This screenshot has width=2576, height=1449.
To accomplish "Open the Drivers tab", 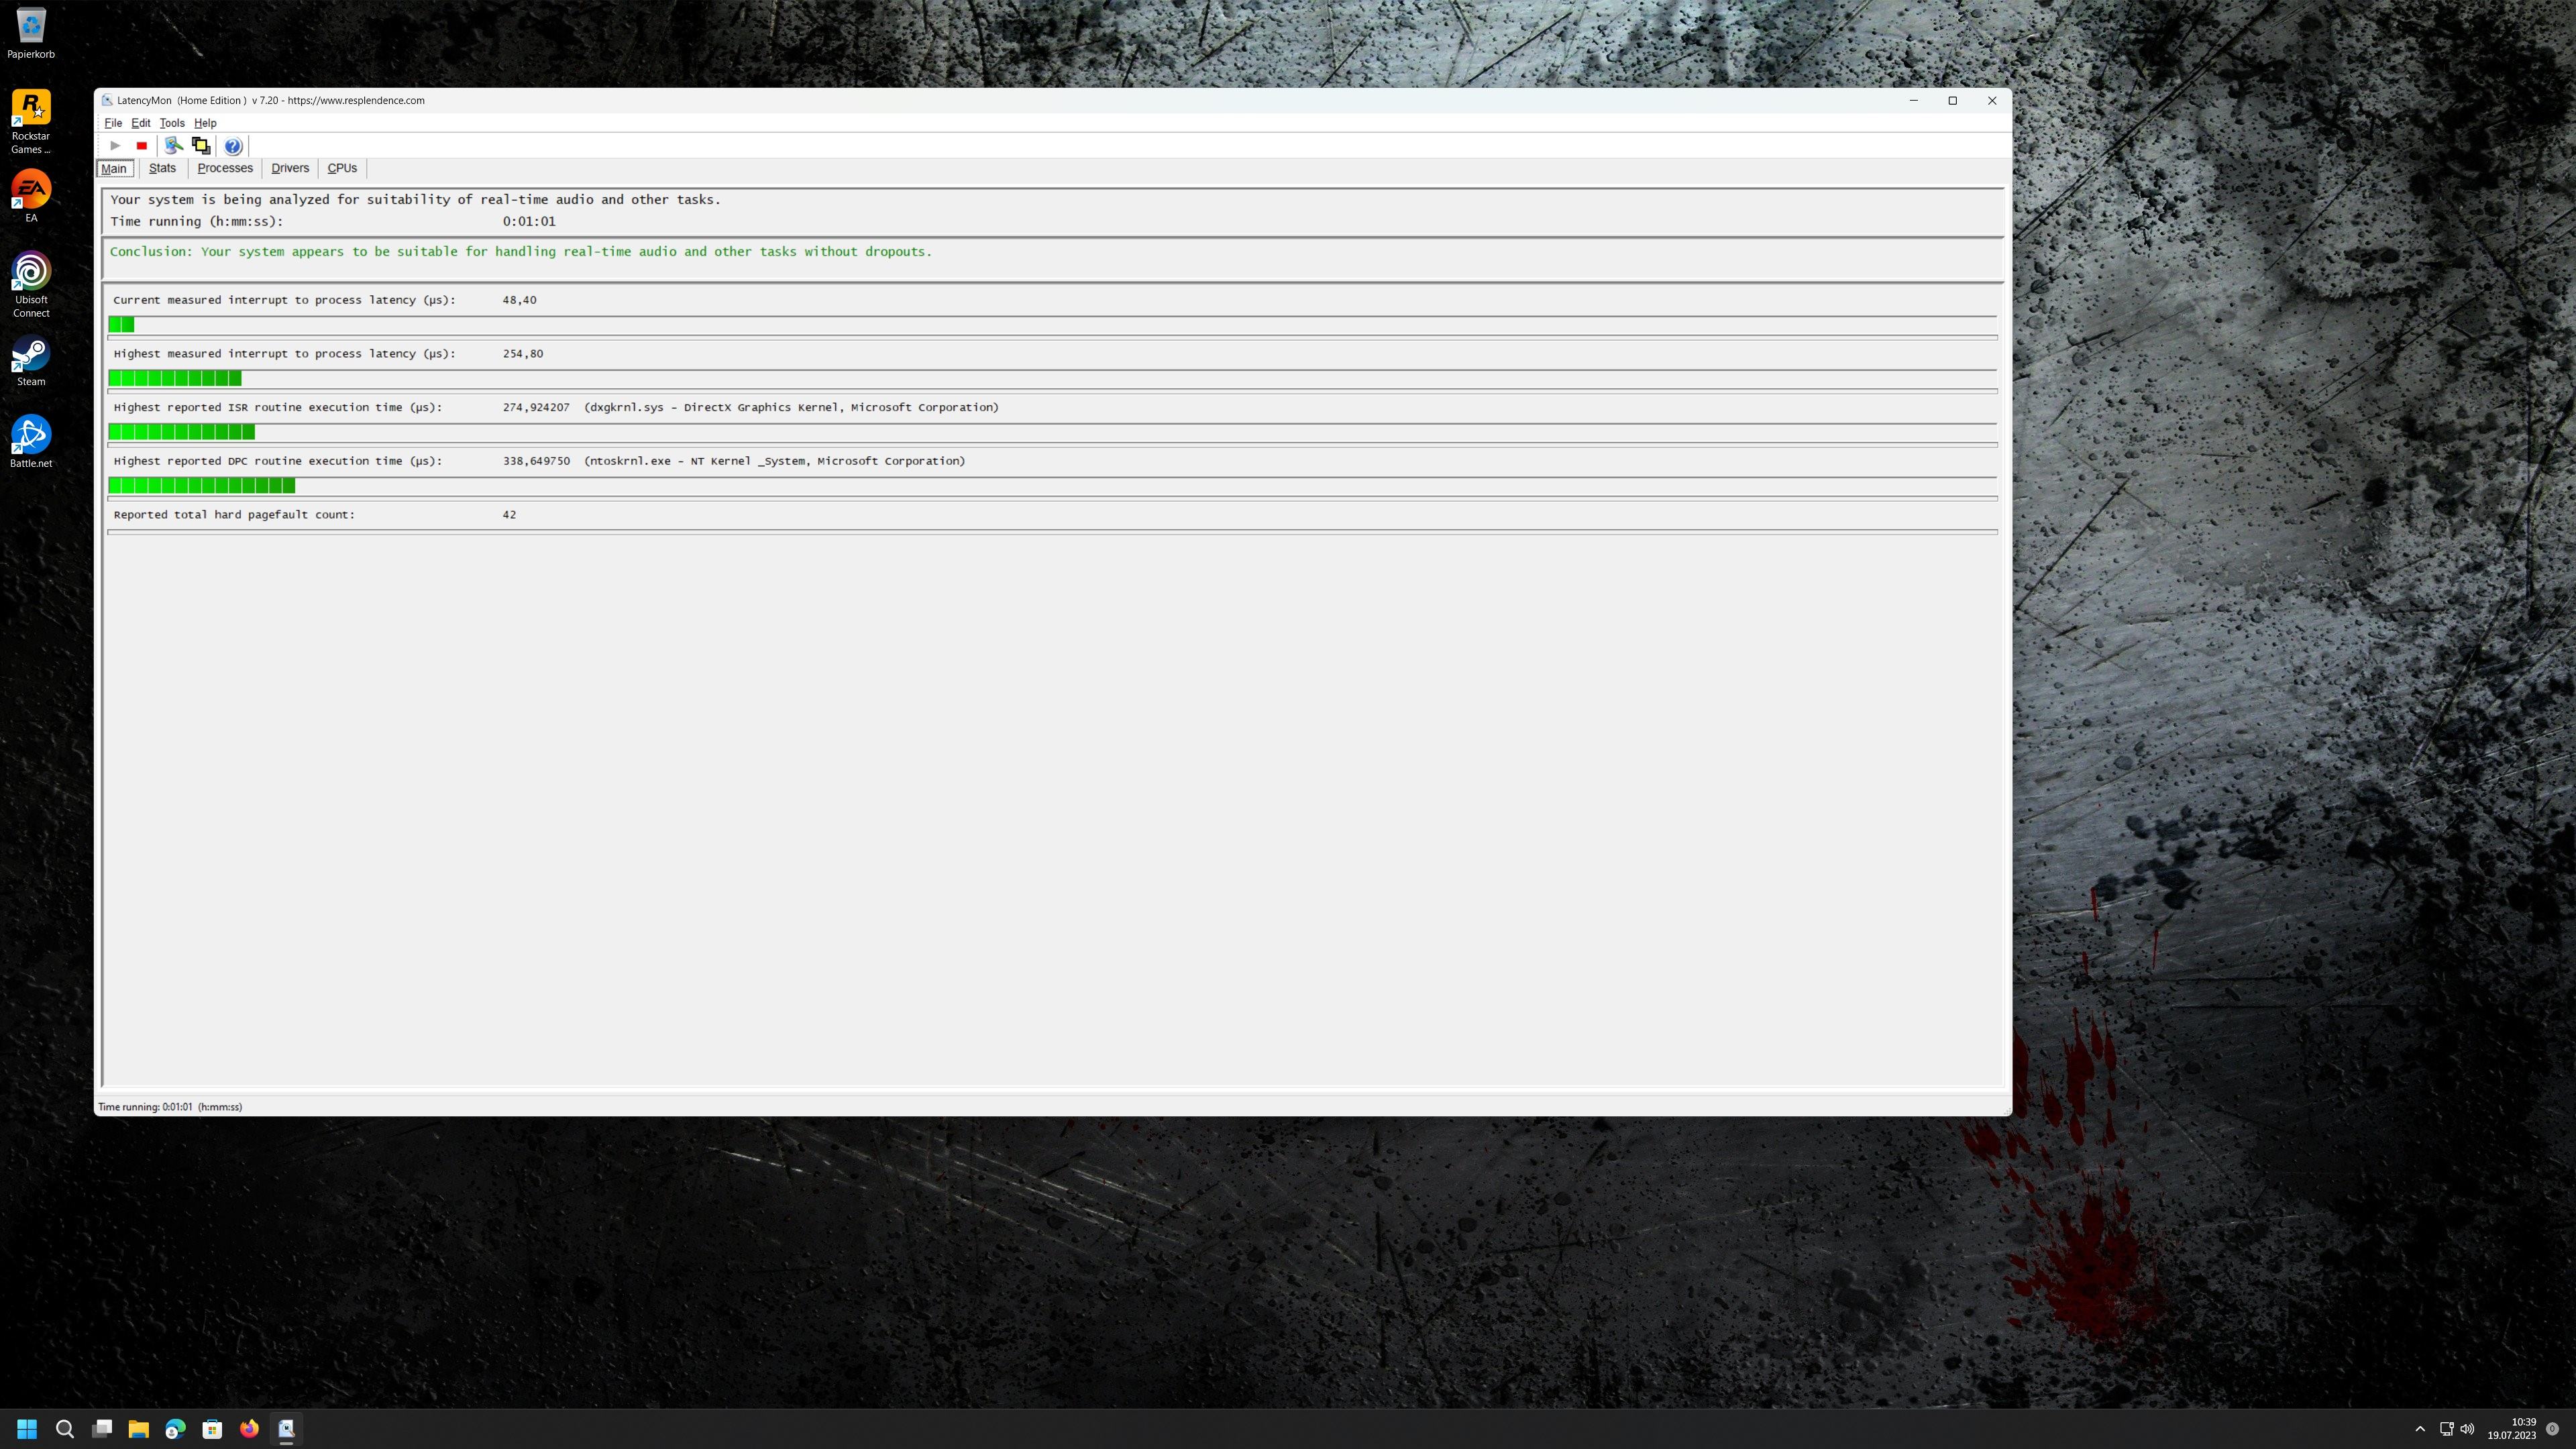I will [290, 168].
